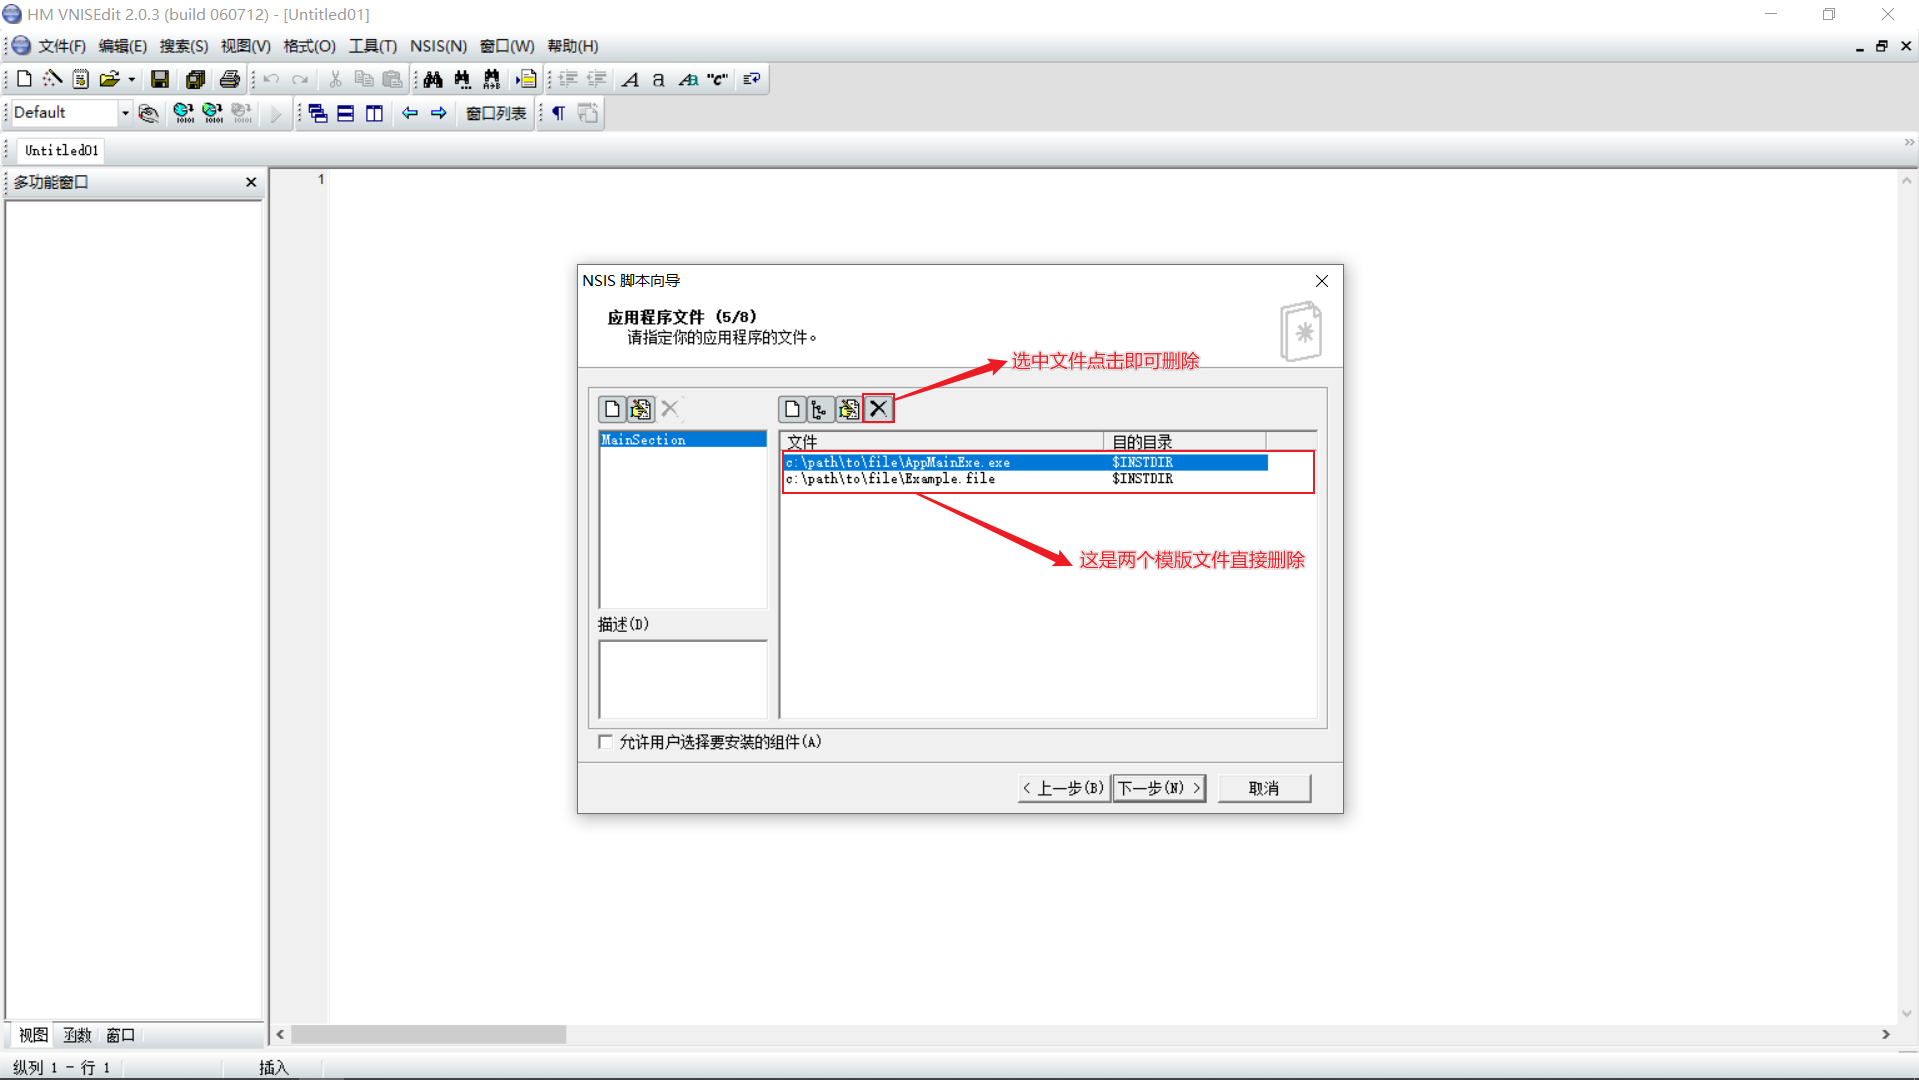Open the 搜索(S) menu
1919x1080 pixels.
(184, 46)
